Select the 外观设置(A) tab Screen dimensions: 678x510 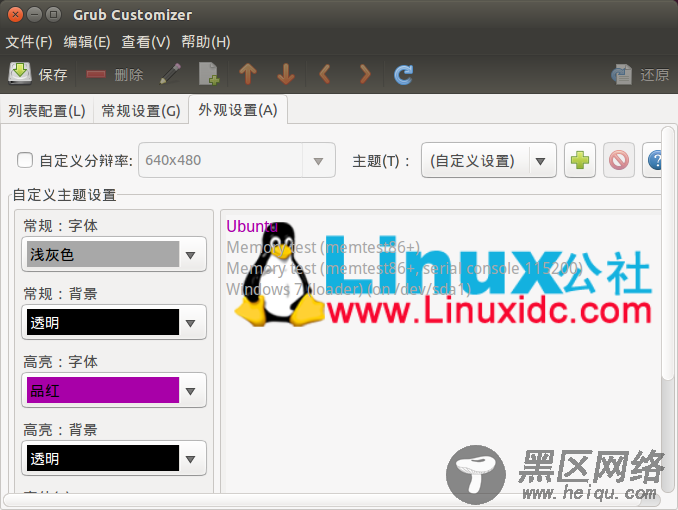(238, 110)
